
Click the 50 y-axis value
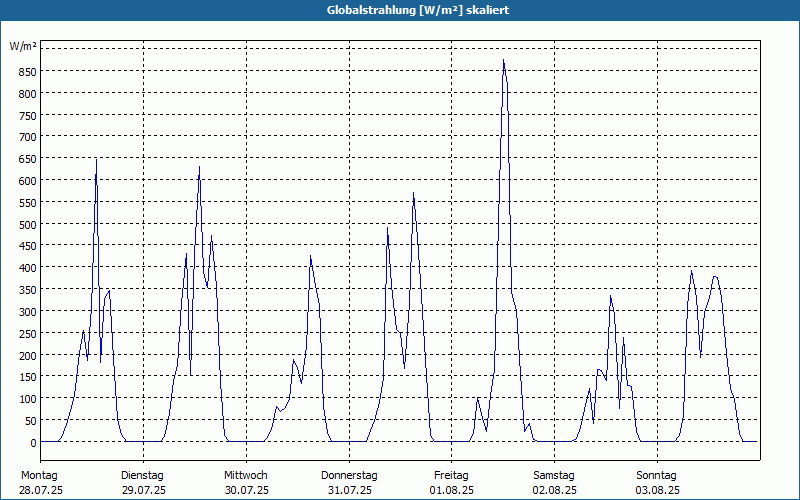pos(31,421)
